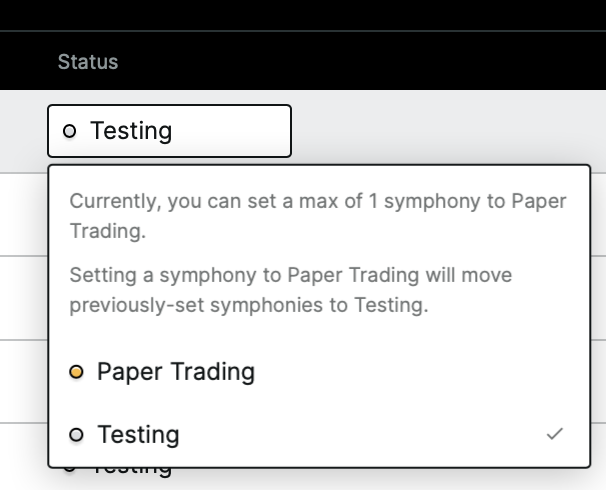The height and width of the screenshot is (490, 606).
Task: Click the blank space right of Paper Trading
Action: [x=420, y=373]
